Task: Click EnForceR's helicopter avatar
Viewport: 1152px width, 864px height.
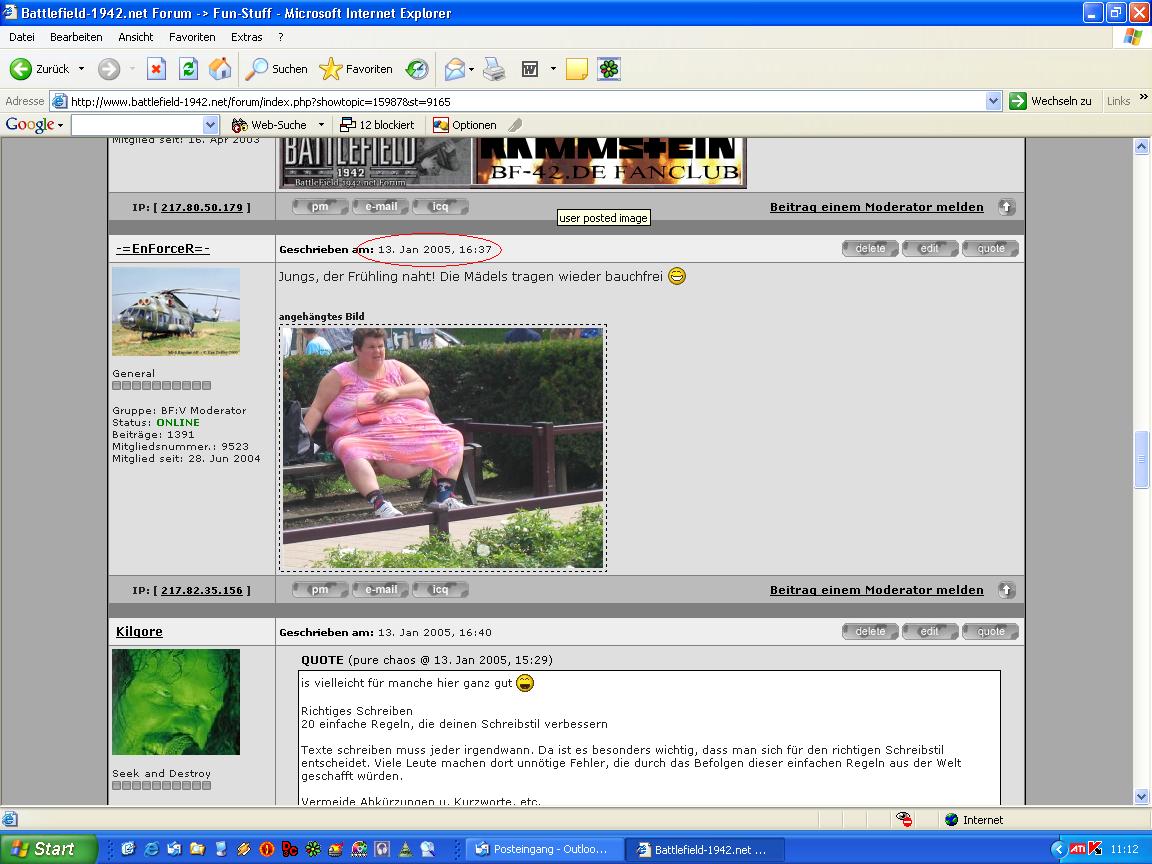Action: point(176,312)
